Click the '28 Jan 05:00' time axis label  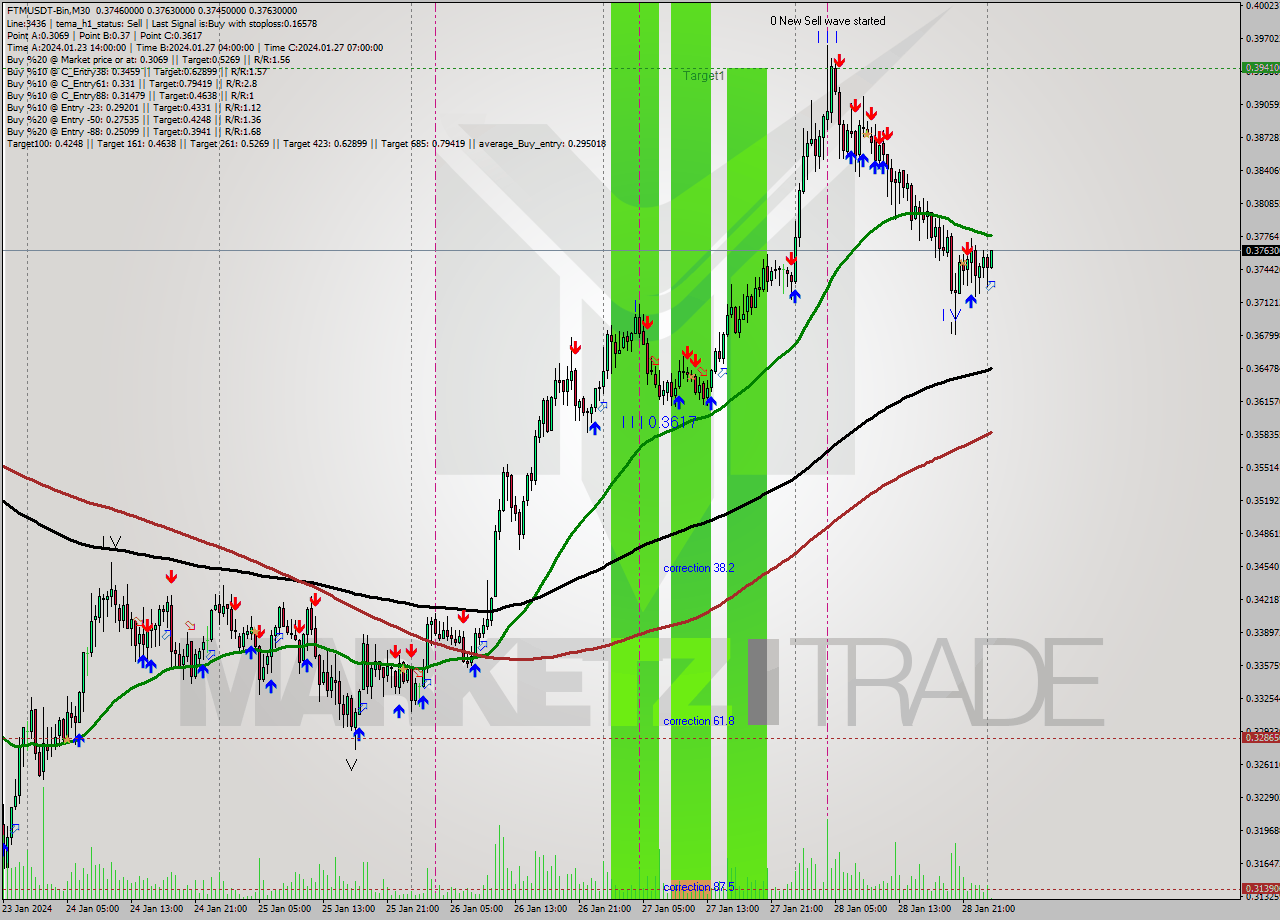[x=860, y=909]
